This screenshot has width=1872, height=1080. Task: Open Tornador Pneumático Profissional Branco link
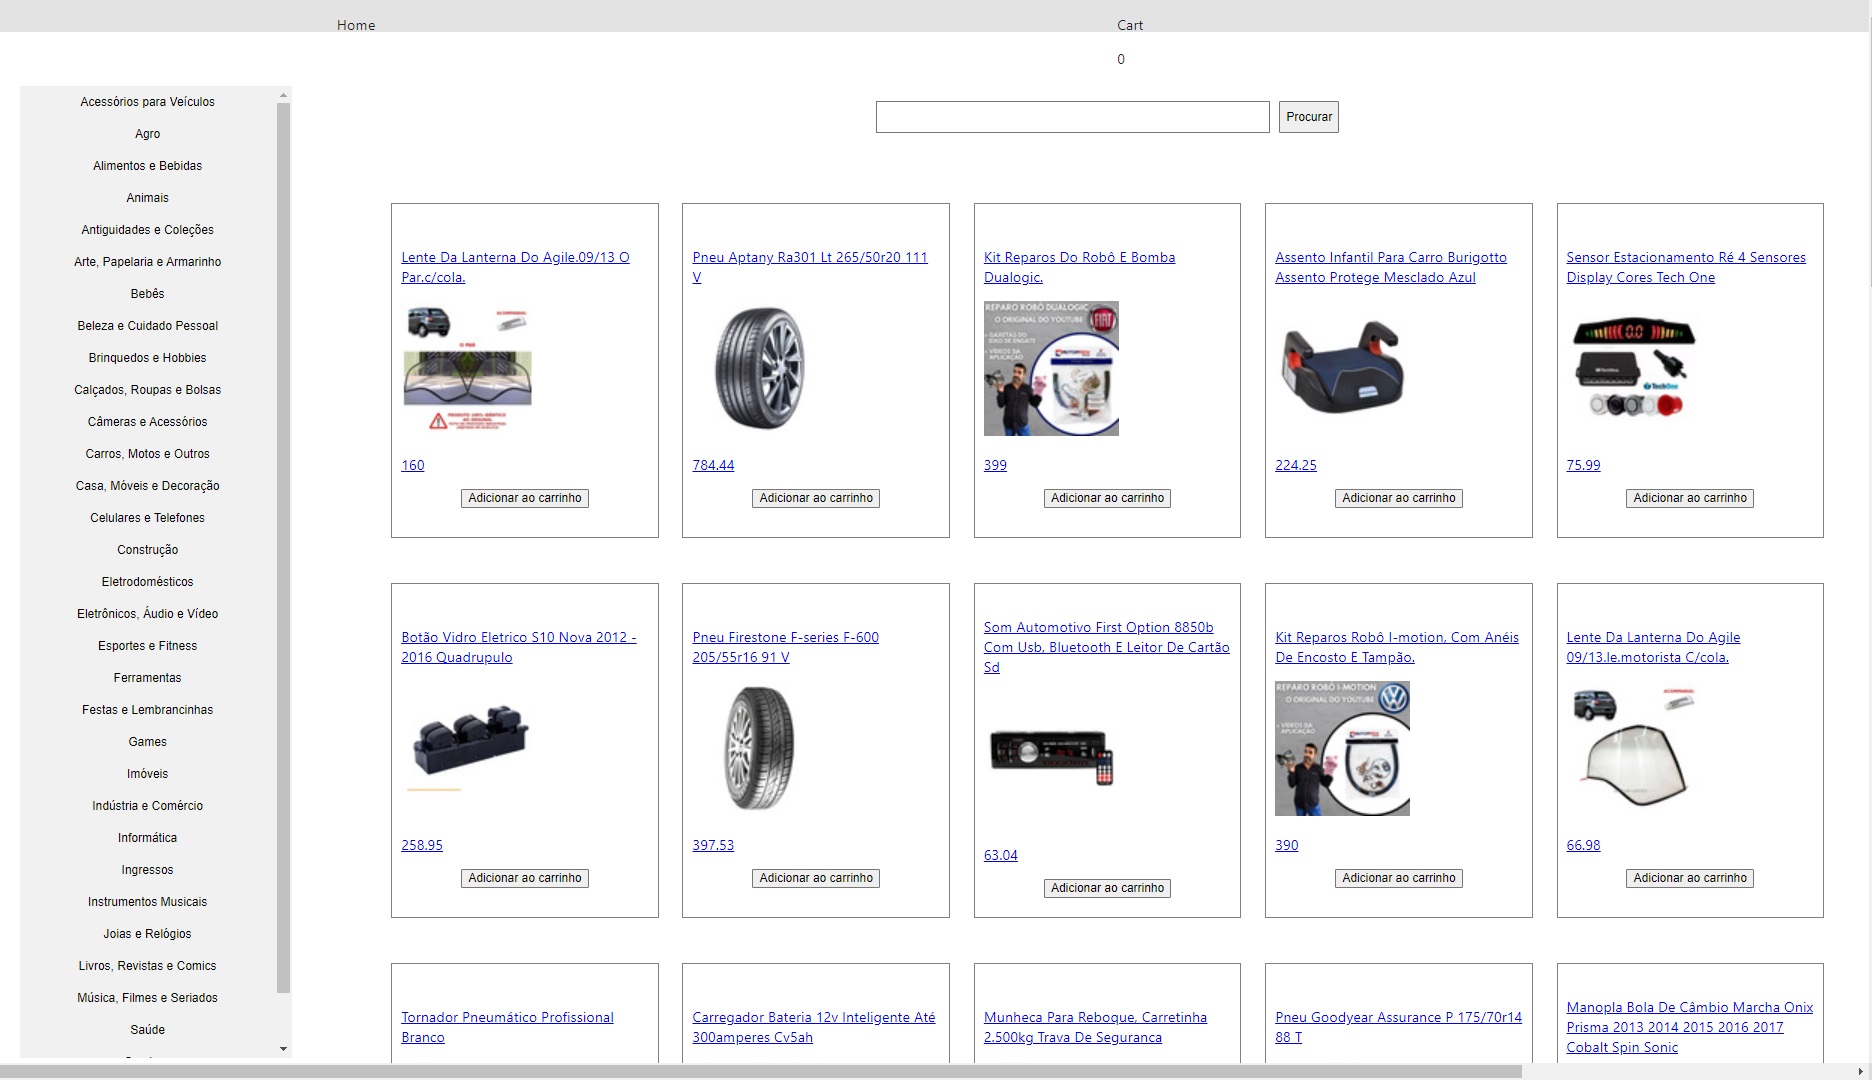click(x=507, y=1027)
